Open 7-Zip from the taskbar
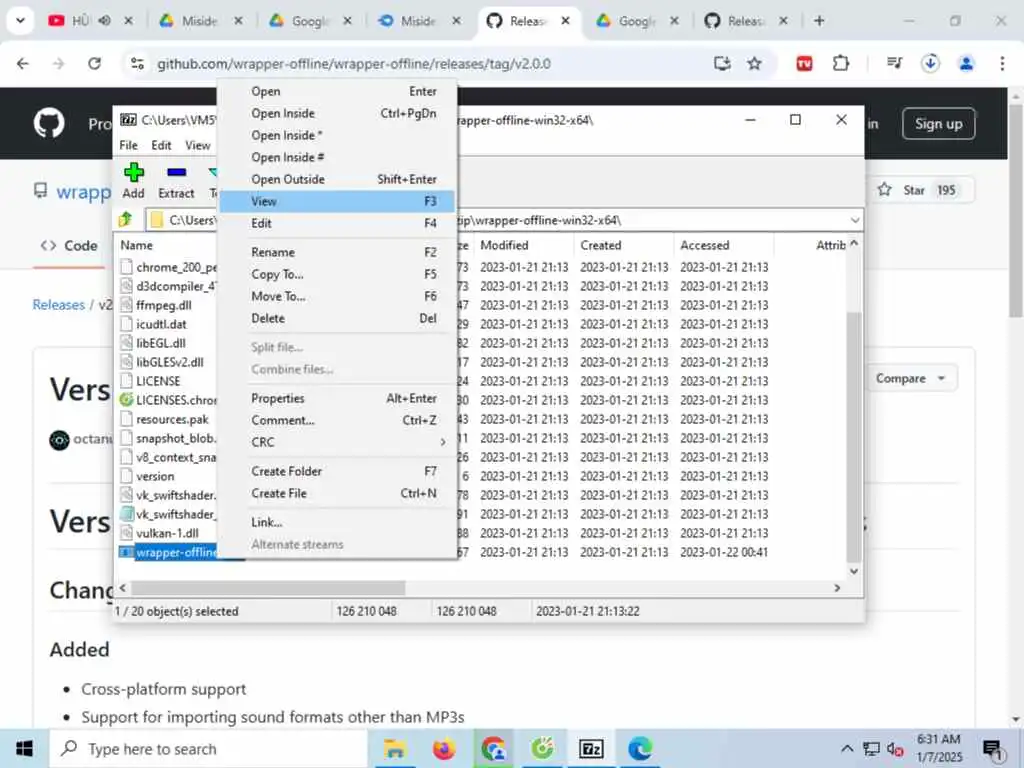This screenshot has height=768, width=1024. pyautogui.click(x=591, y=748)
